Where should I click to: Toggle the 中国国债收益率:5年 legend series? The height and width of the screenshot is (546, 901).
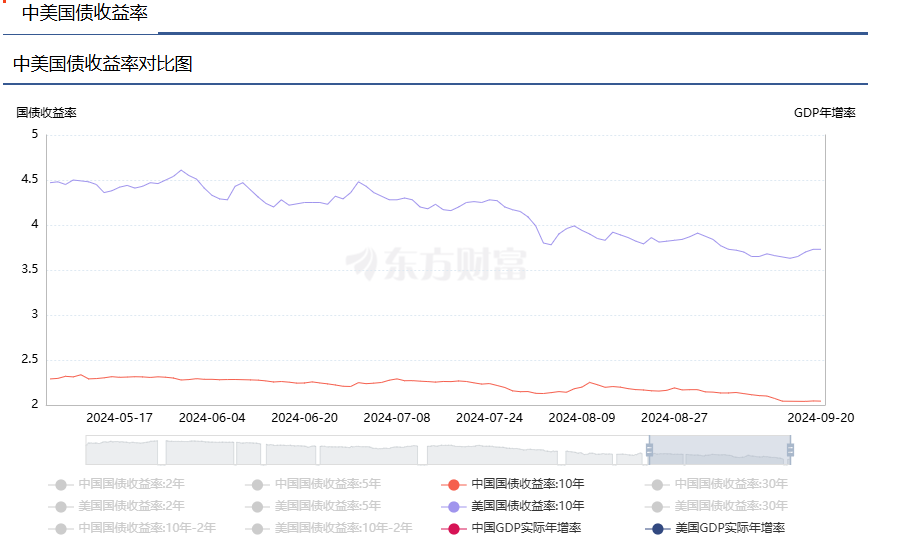click(313, 484)
